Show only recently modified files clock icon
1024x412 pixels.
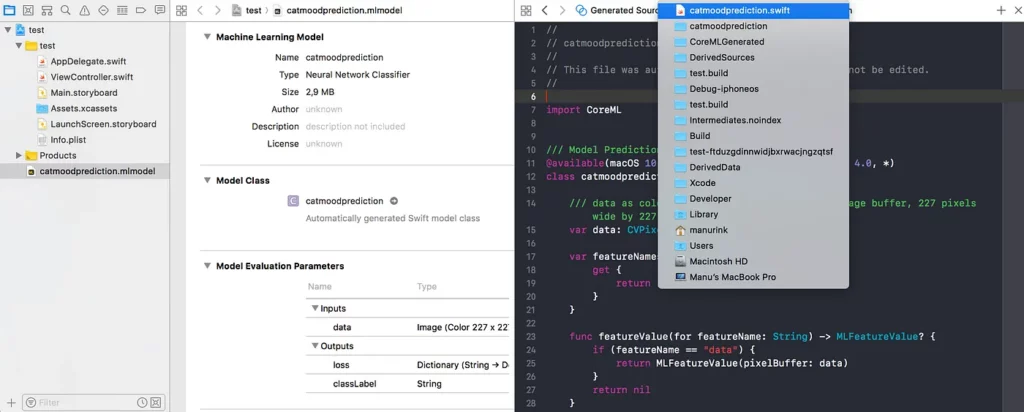click(142, 402)
